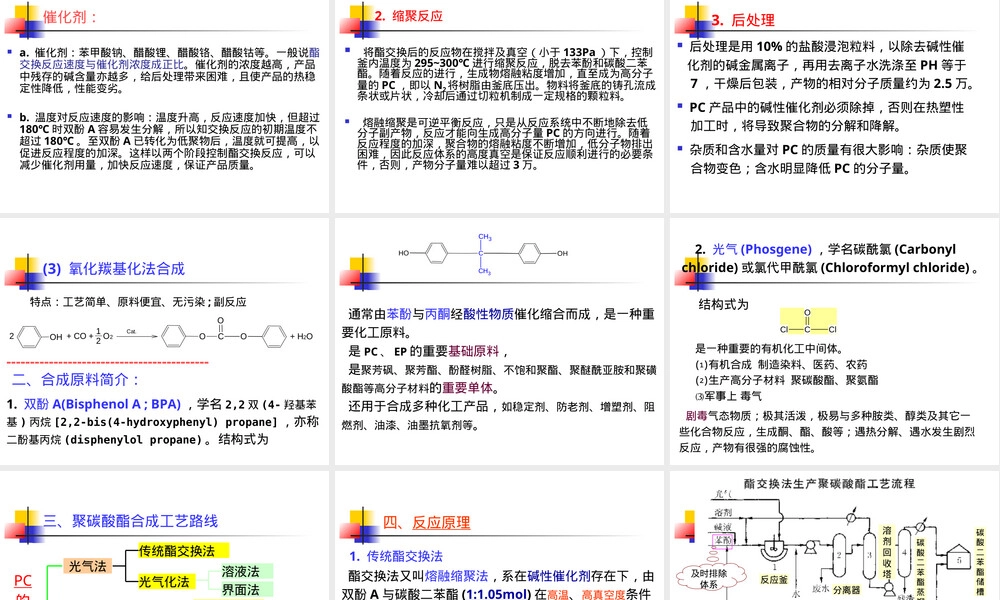Click the line '(3)军事上 毒气'
Viewport: 1000px width, 600px height.
[x=728, y=396]
